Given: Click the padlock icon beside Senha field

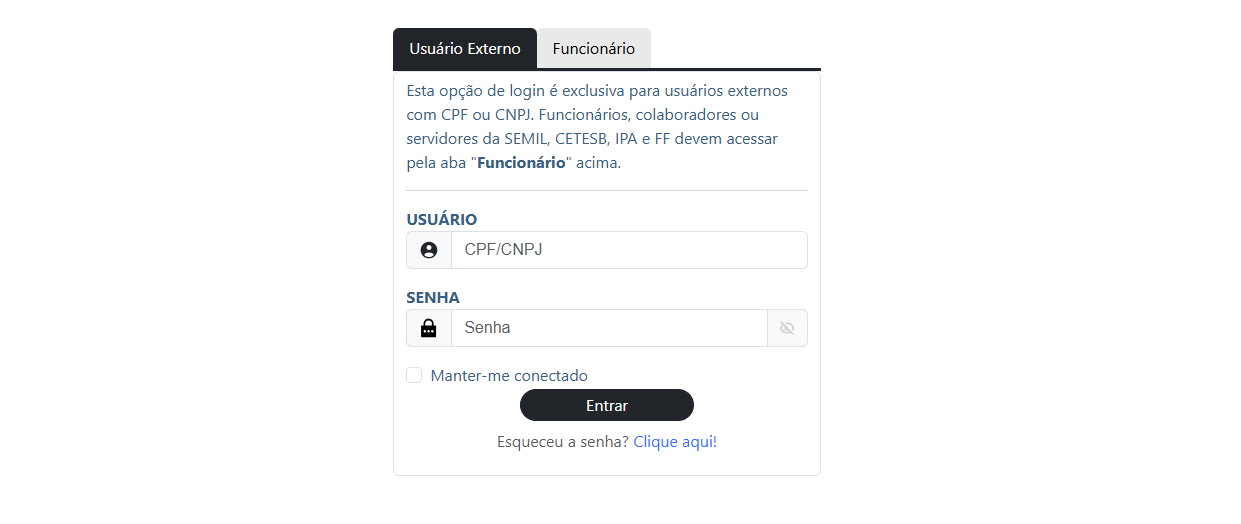Looking at the screenshot, I should (429, 328).
